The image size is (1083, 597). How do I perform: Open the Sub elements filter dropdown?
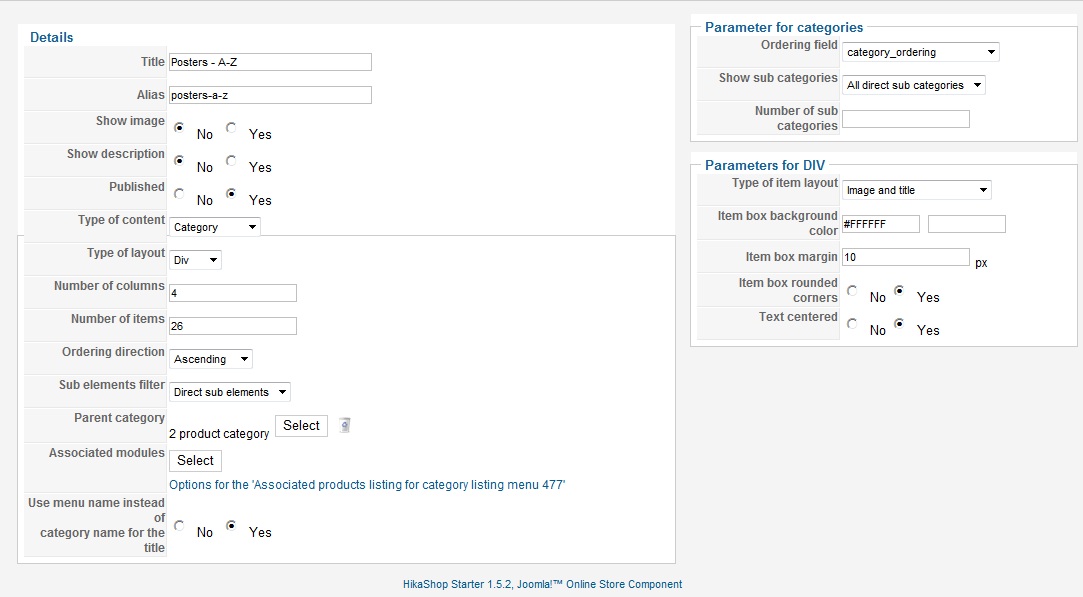230,392
